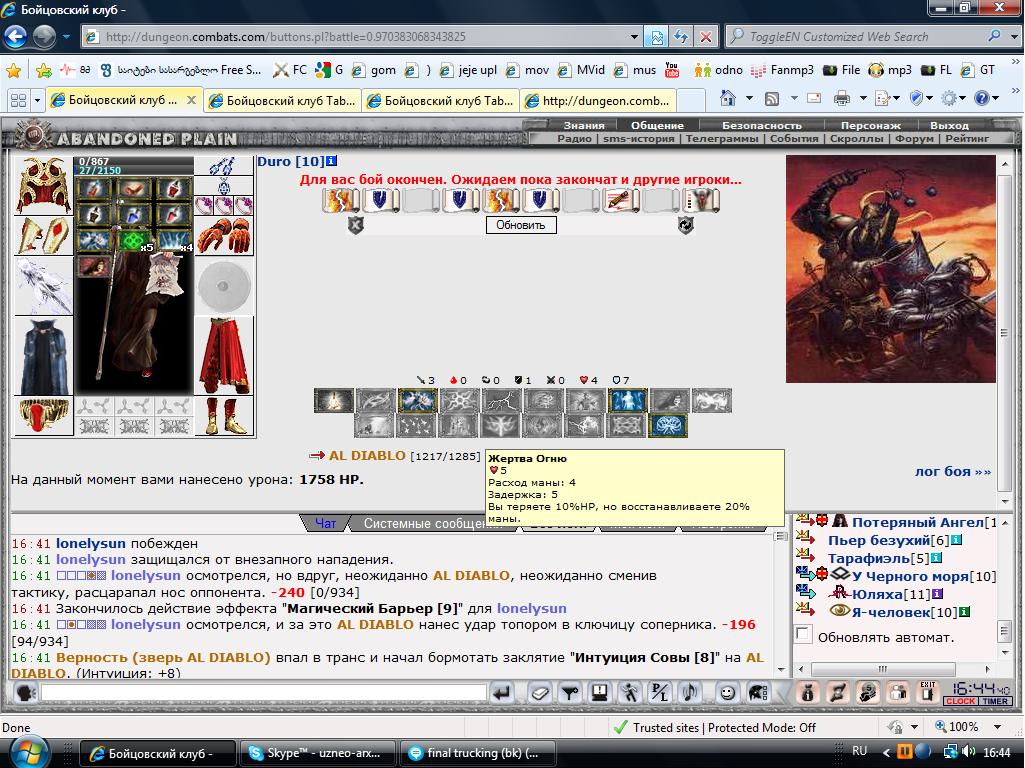The width and height of the screenshot is (1025, 768).
Task: Click the CLOCK toggle label
Action: coord(960,701)
